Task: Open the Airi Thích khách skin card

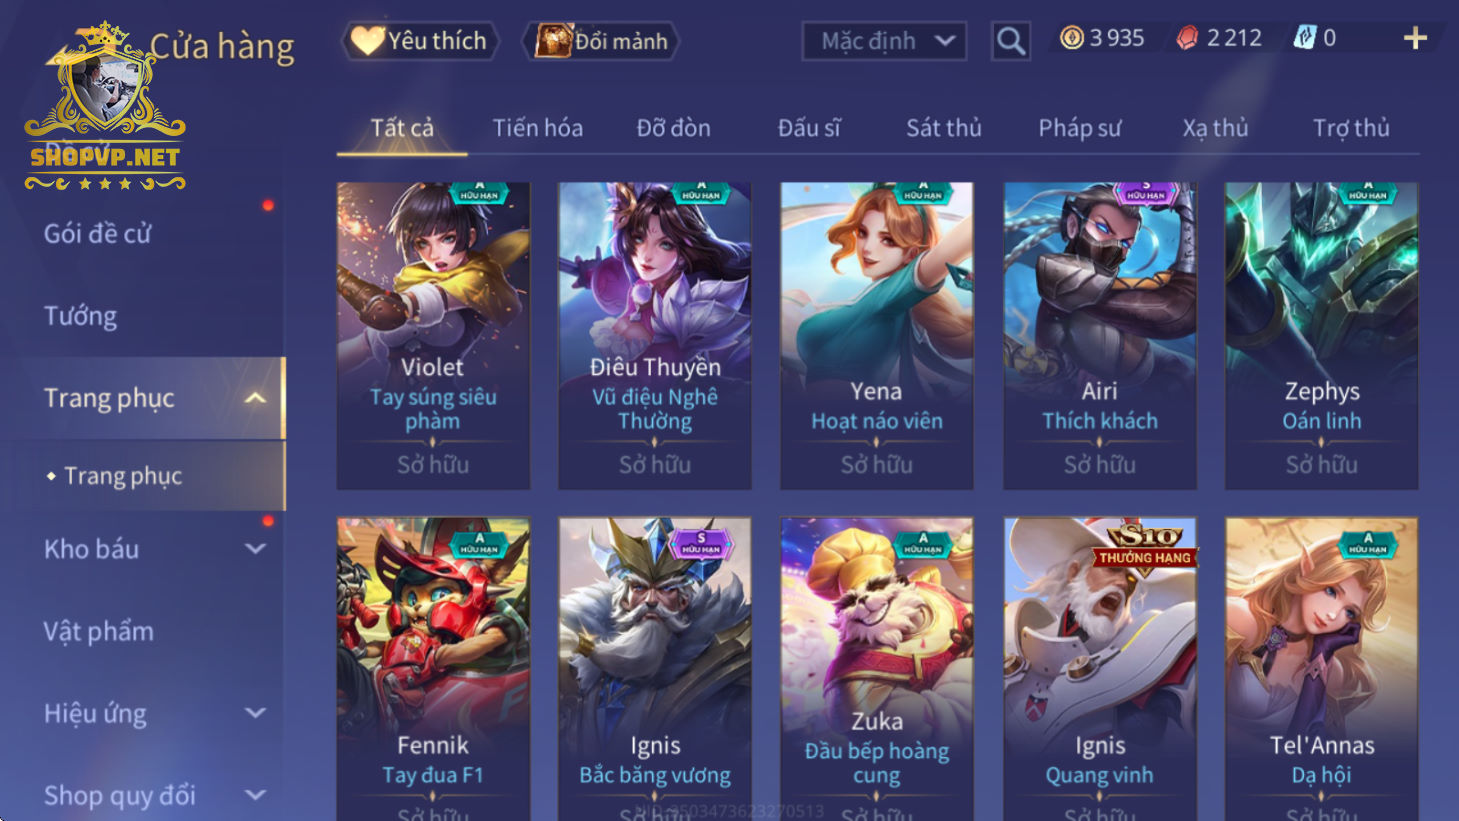Action: 1100,335
